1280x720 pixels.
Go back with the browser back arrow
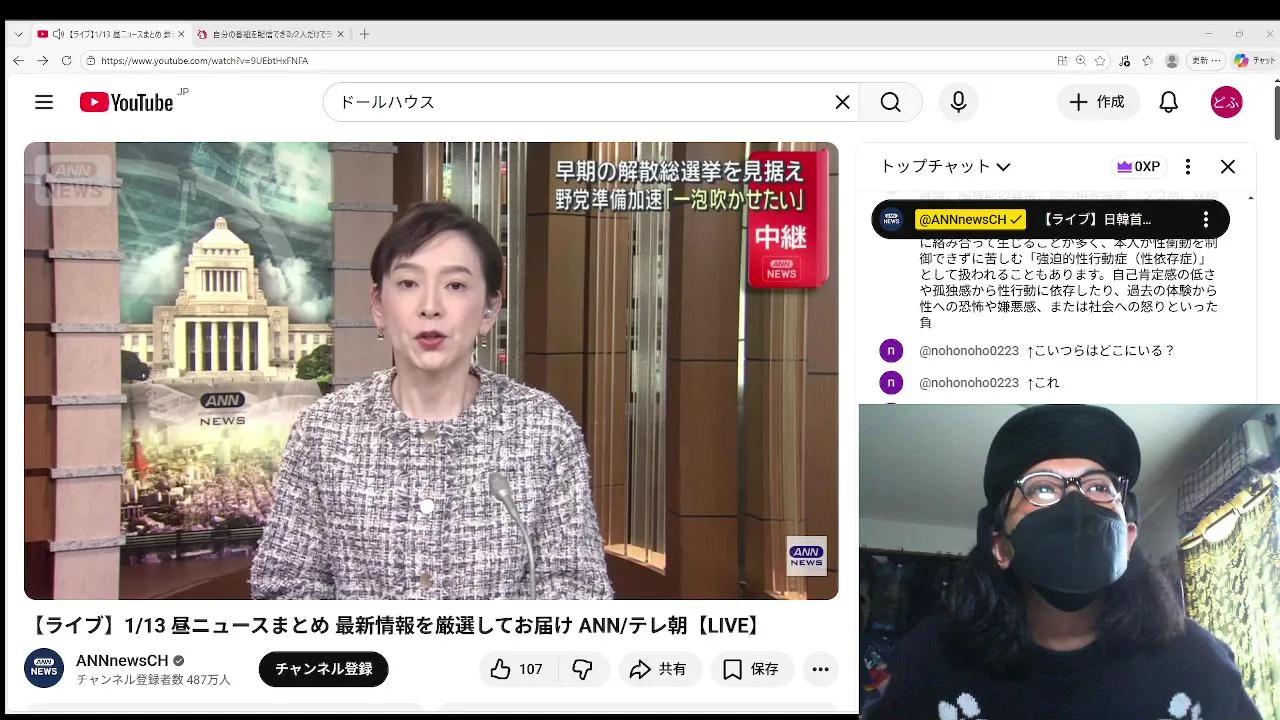tap(18, 61)
